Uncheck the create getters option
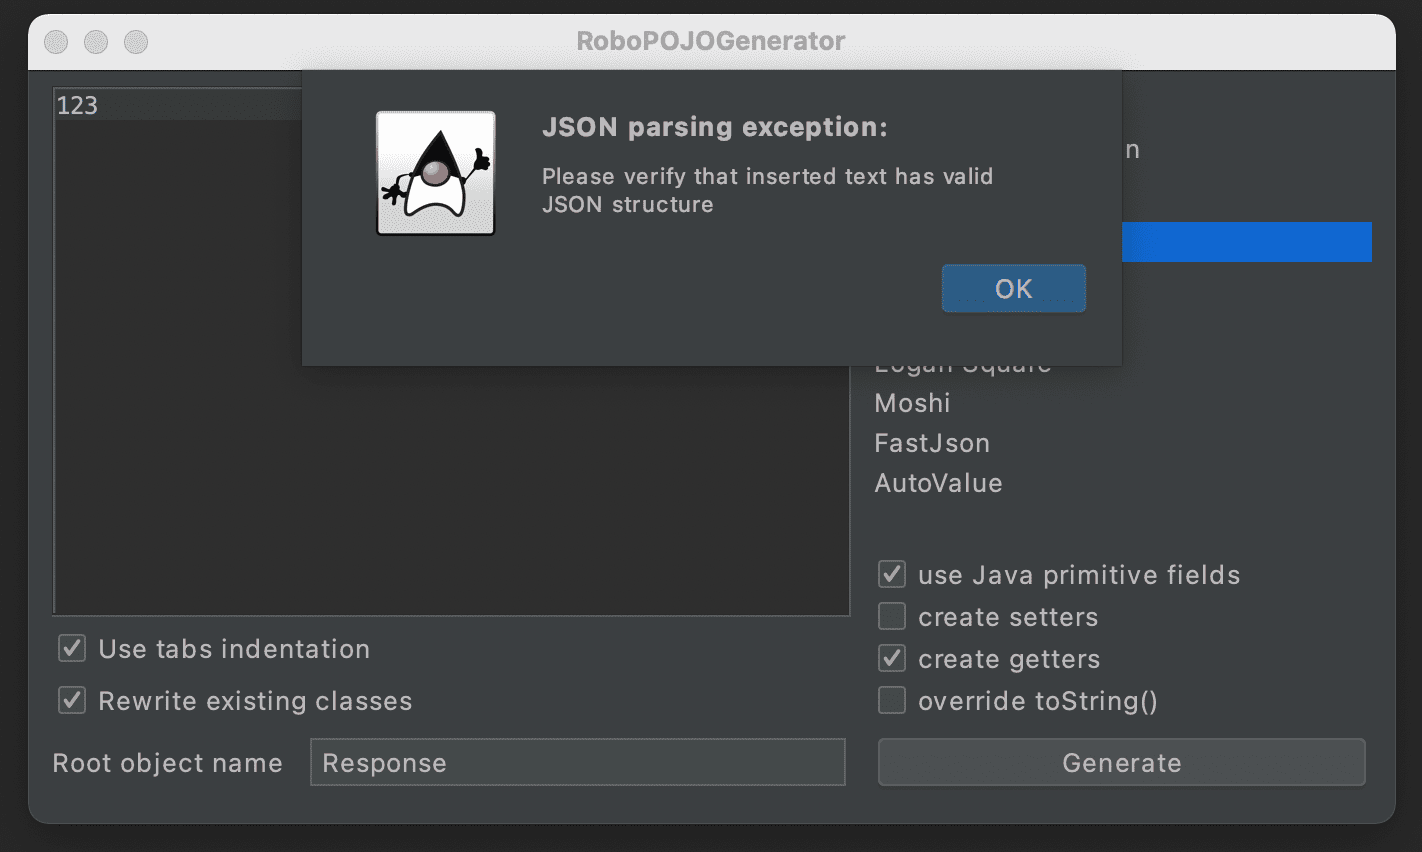Image resolution: width=1422 pixels, height=852 pixels. (891, 659)
